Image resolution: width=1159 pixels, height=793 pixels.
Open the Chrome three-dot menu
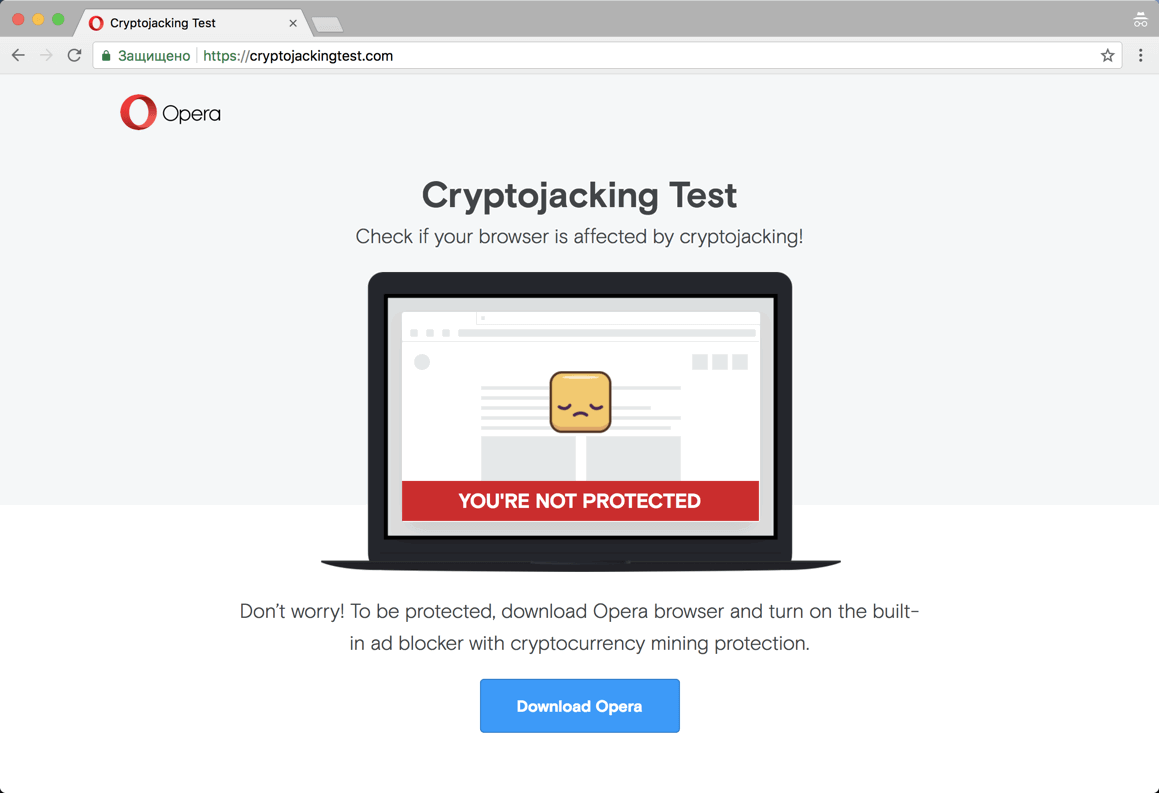1140,56
